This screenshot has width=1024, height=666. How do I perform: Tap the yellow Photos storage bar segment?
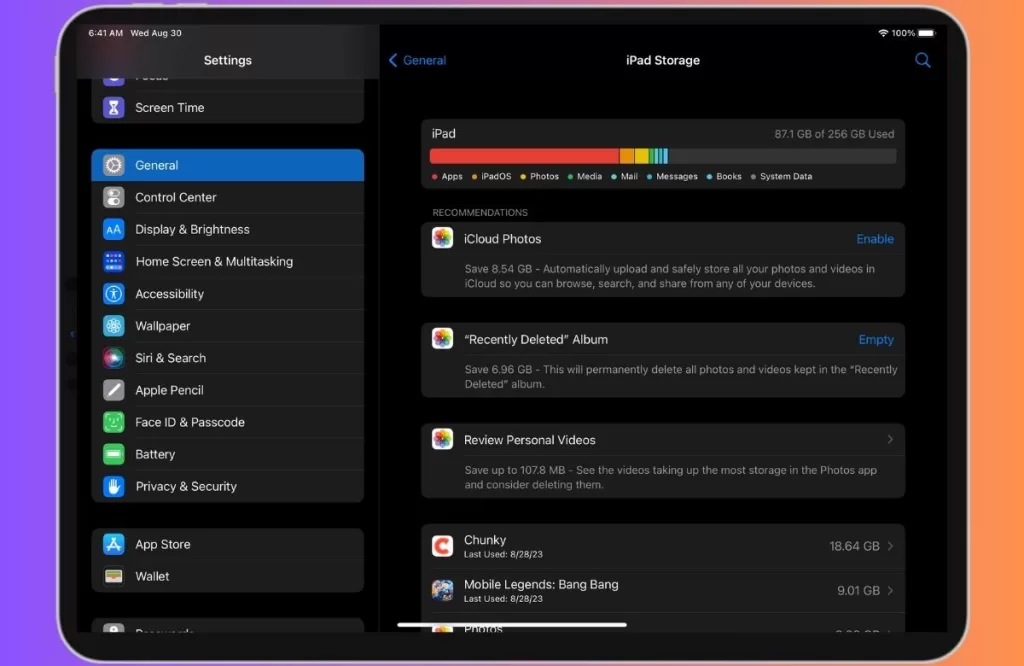click(642, 156)
